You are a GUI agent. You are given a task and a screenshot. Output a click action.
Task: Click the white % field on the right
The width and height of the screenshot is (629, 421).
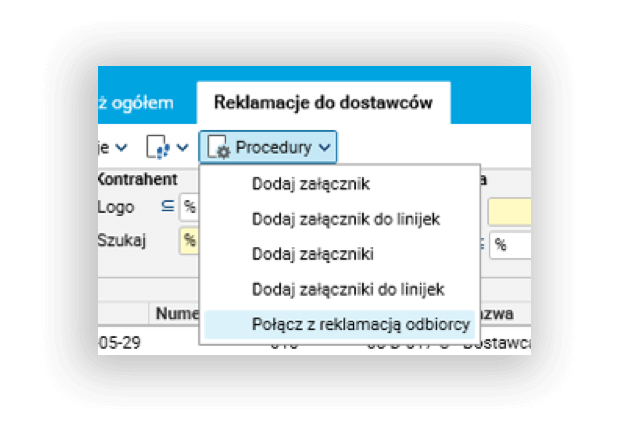(x=510, y=245)
